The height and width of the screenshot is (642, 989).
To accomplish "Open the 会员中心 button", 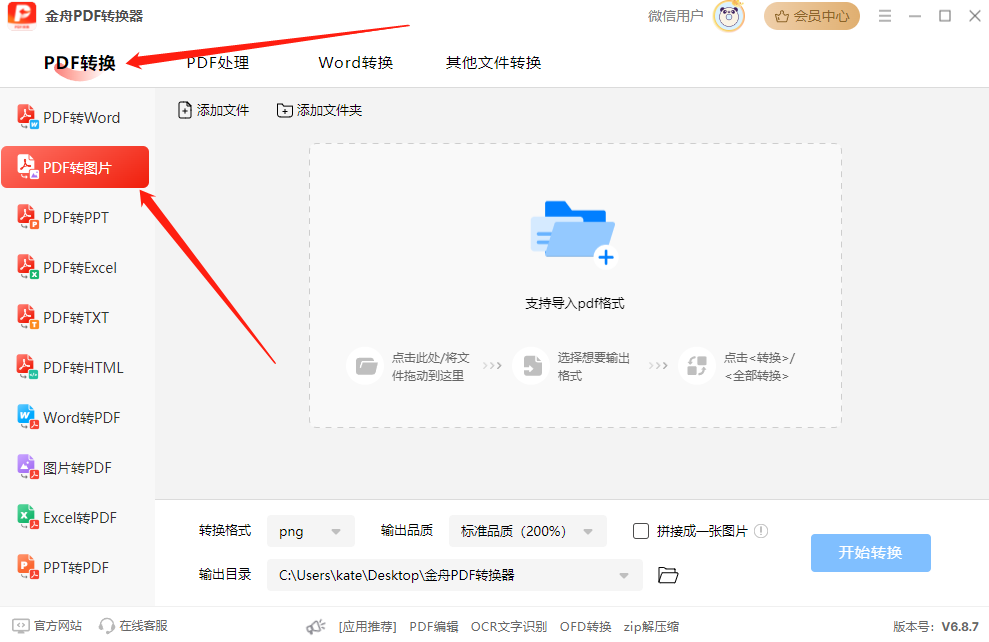I will click(x=812, y=16).
